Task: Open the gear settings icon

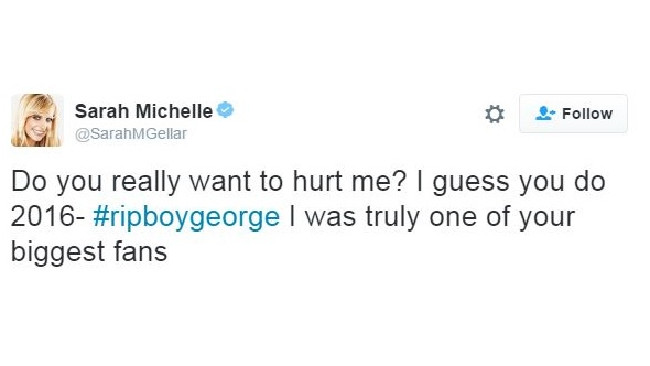Action: click(495, 114)
